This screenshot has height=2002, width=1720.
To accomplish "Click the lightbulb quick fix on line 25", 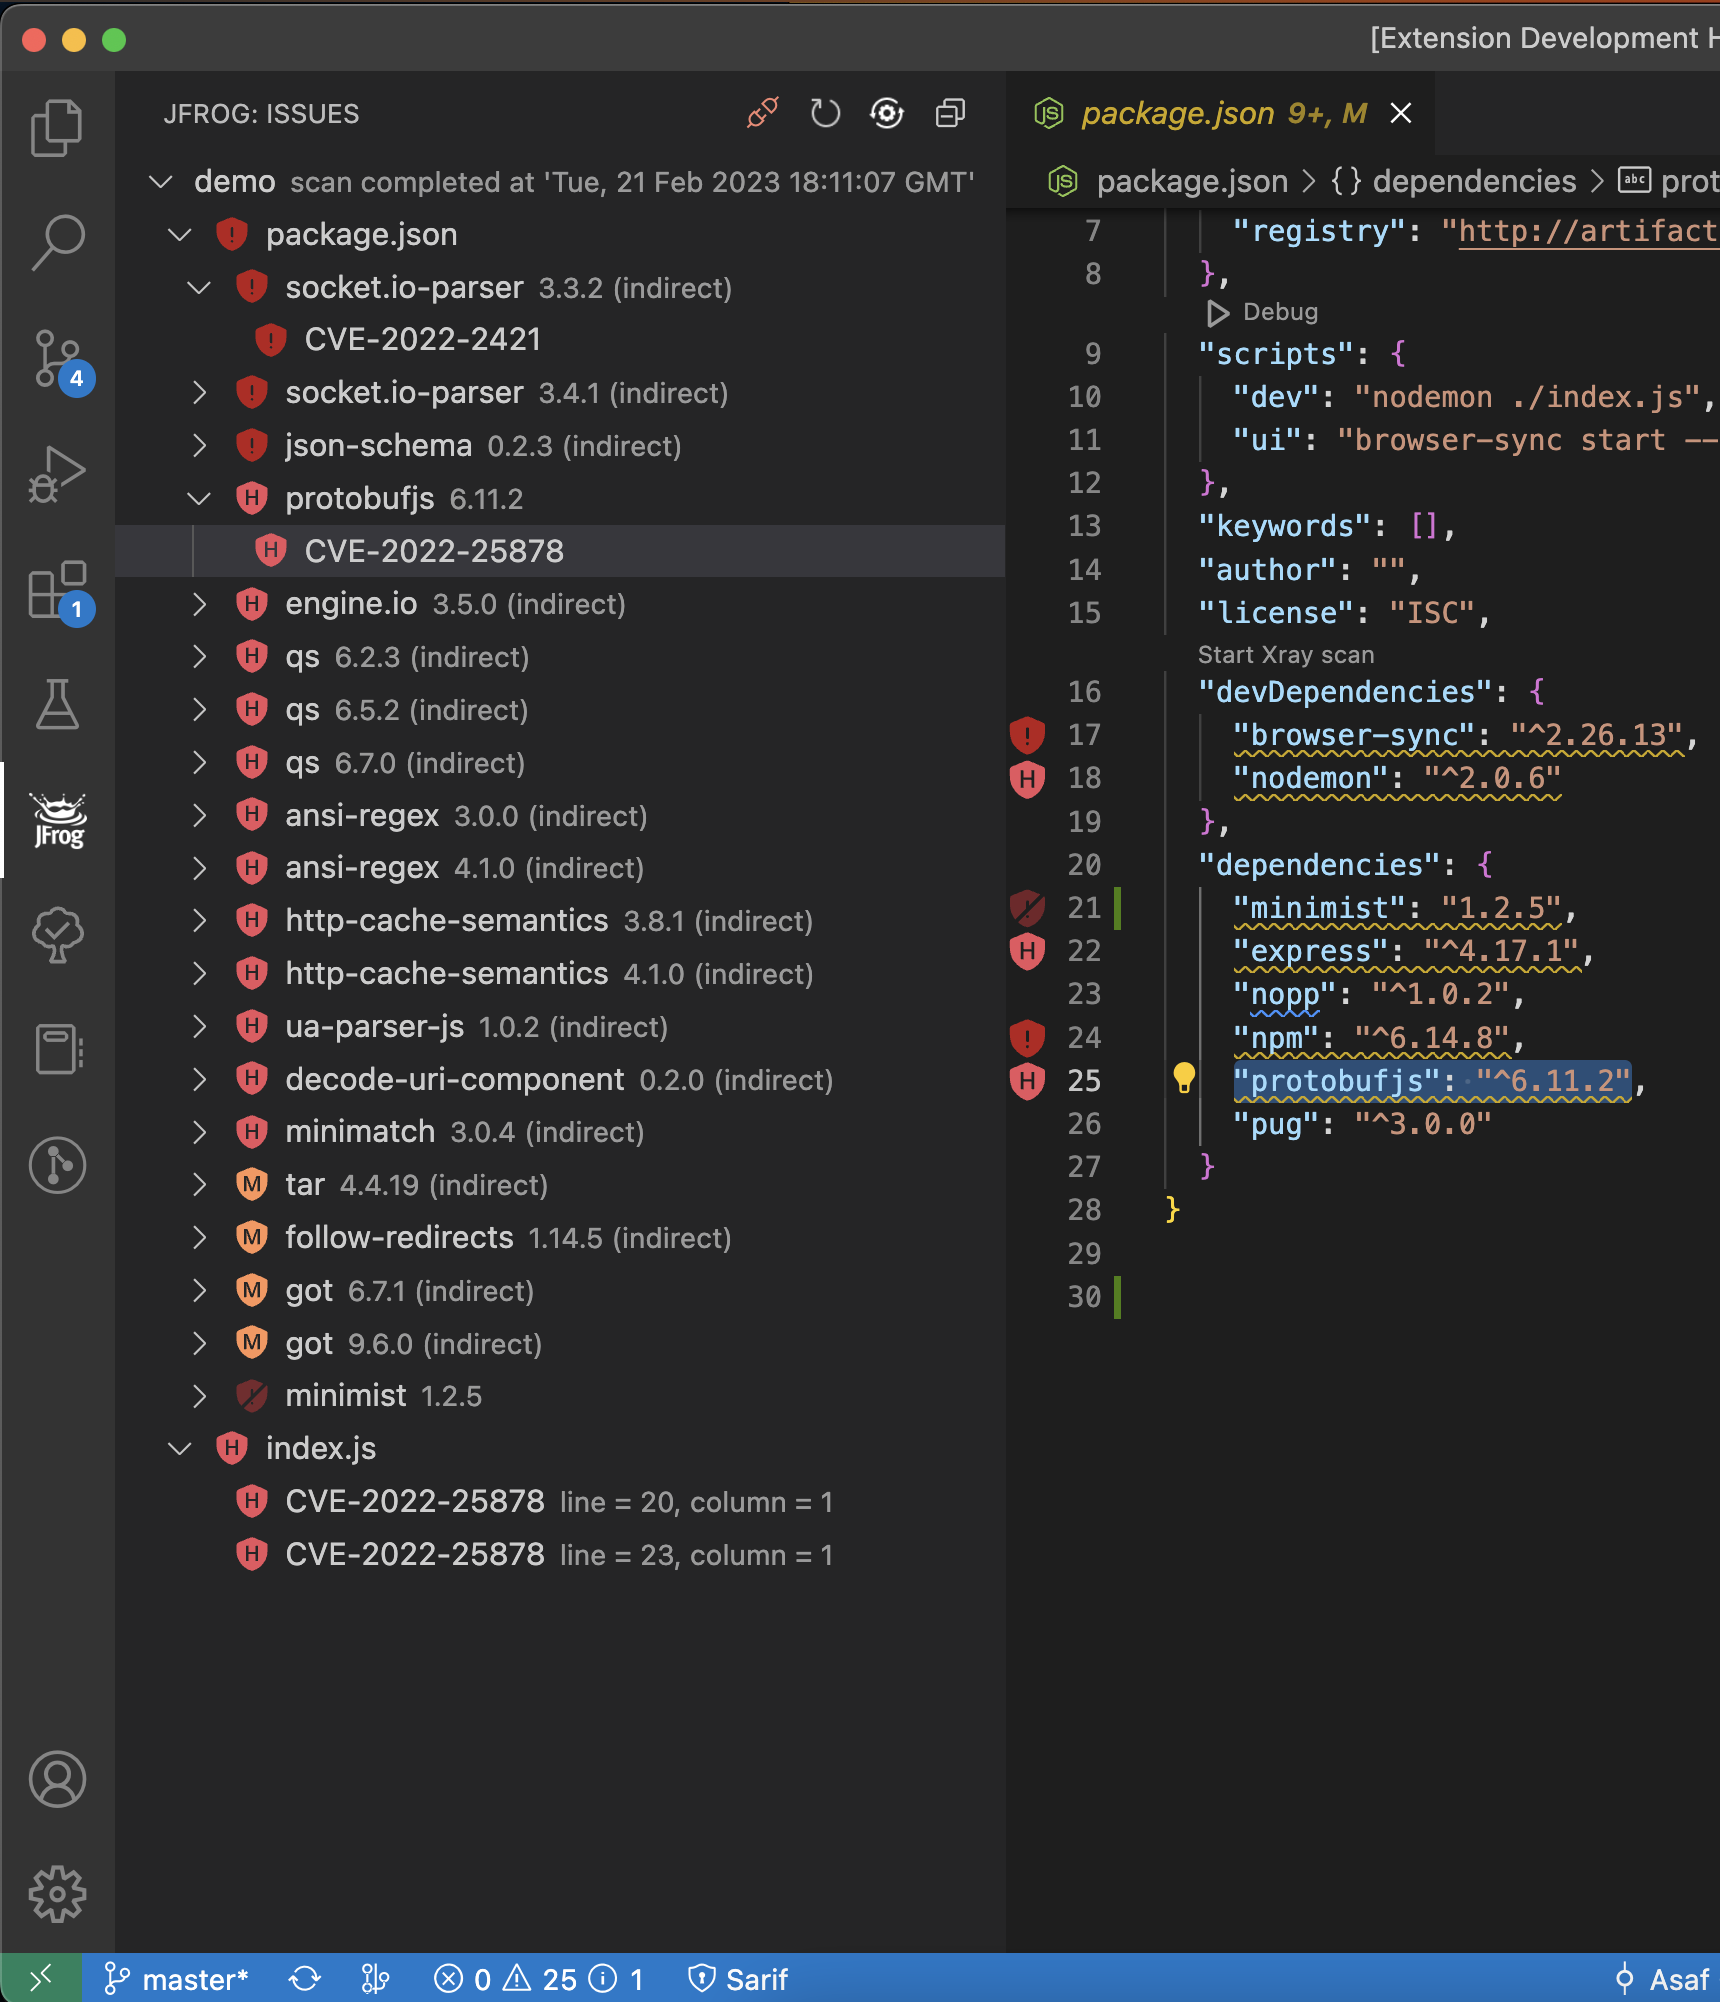I will pyautogui.click(x=1184, y=1078).
